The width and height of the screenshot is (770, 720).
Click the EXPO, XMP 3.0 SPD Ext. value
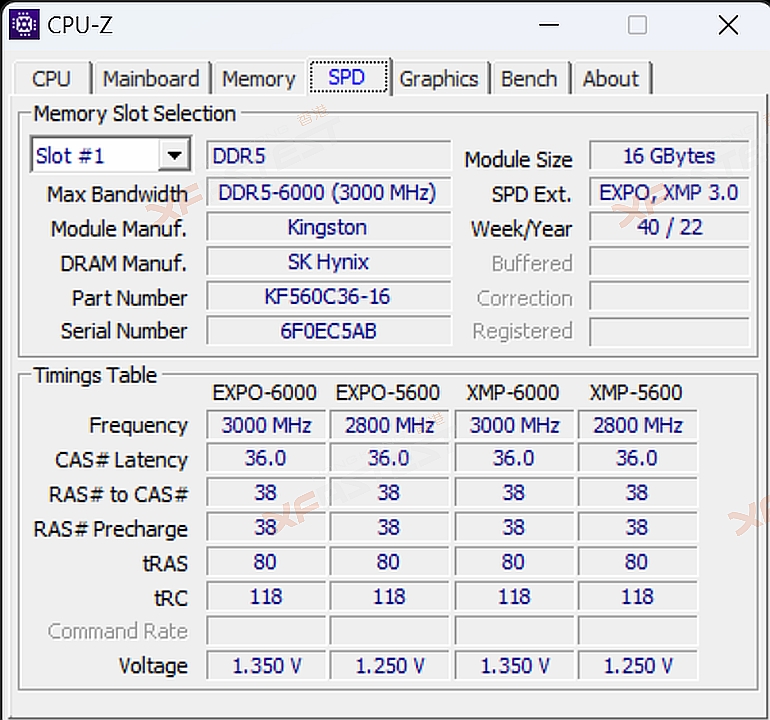[x=669, y=192]
